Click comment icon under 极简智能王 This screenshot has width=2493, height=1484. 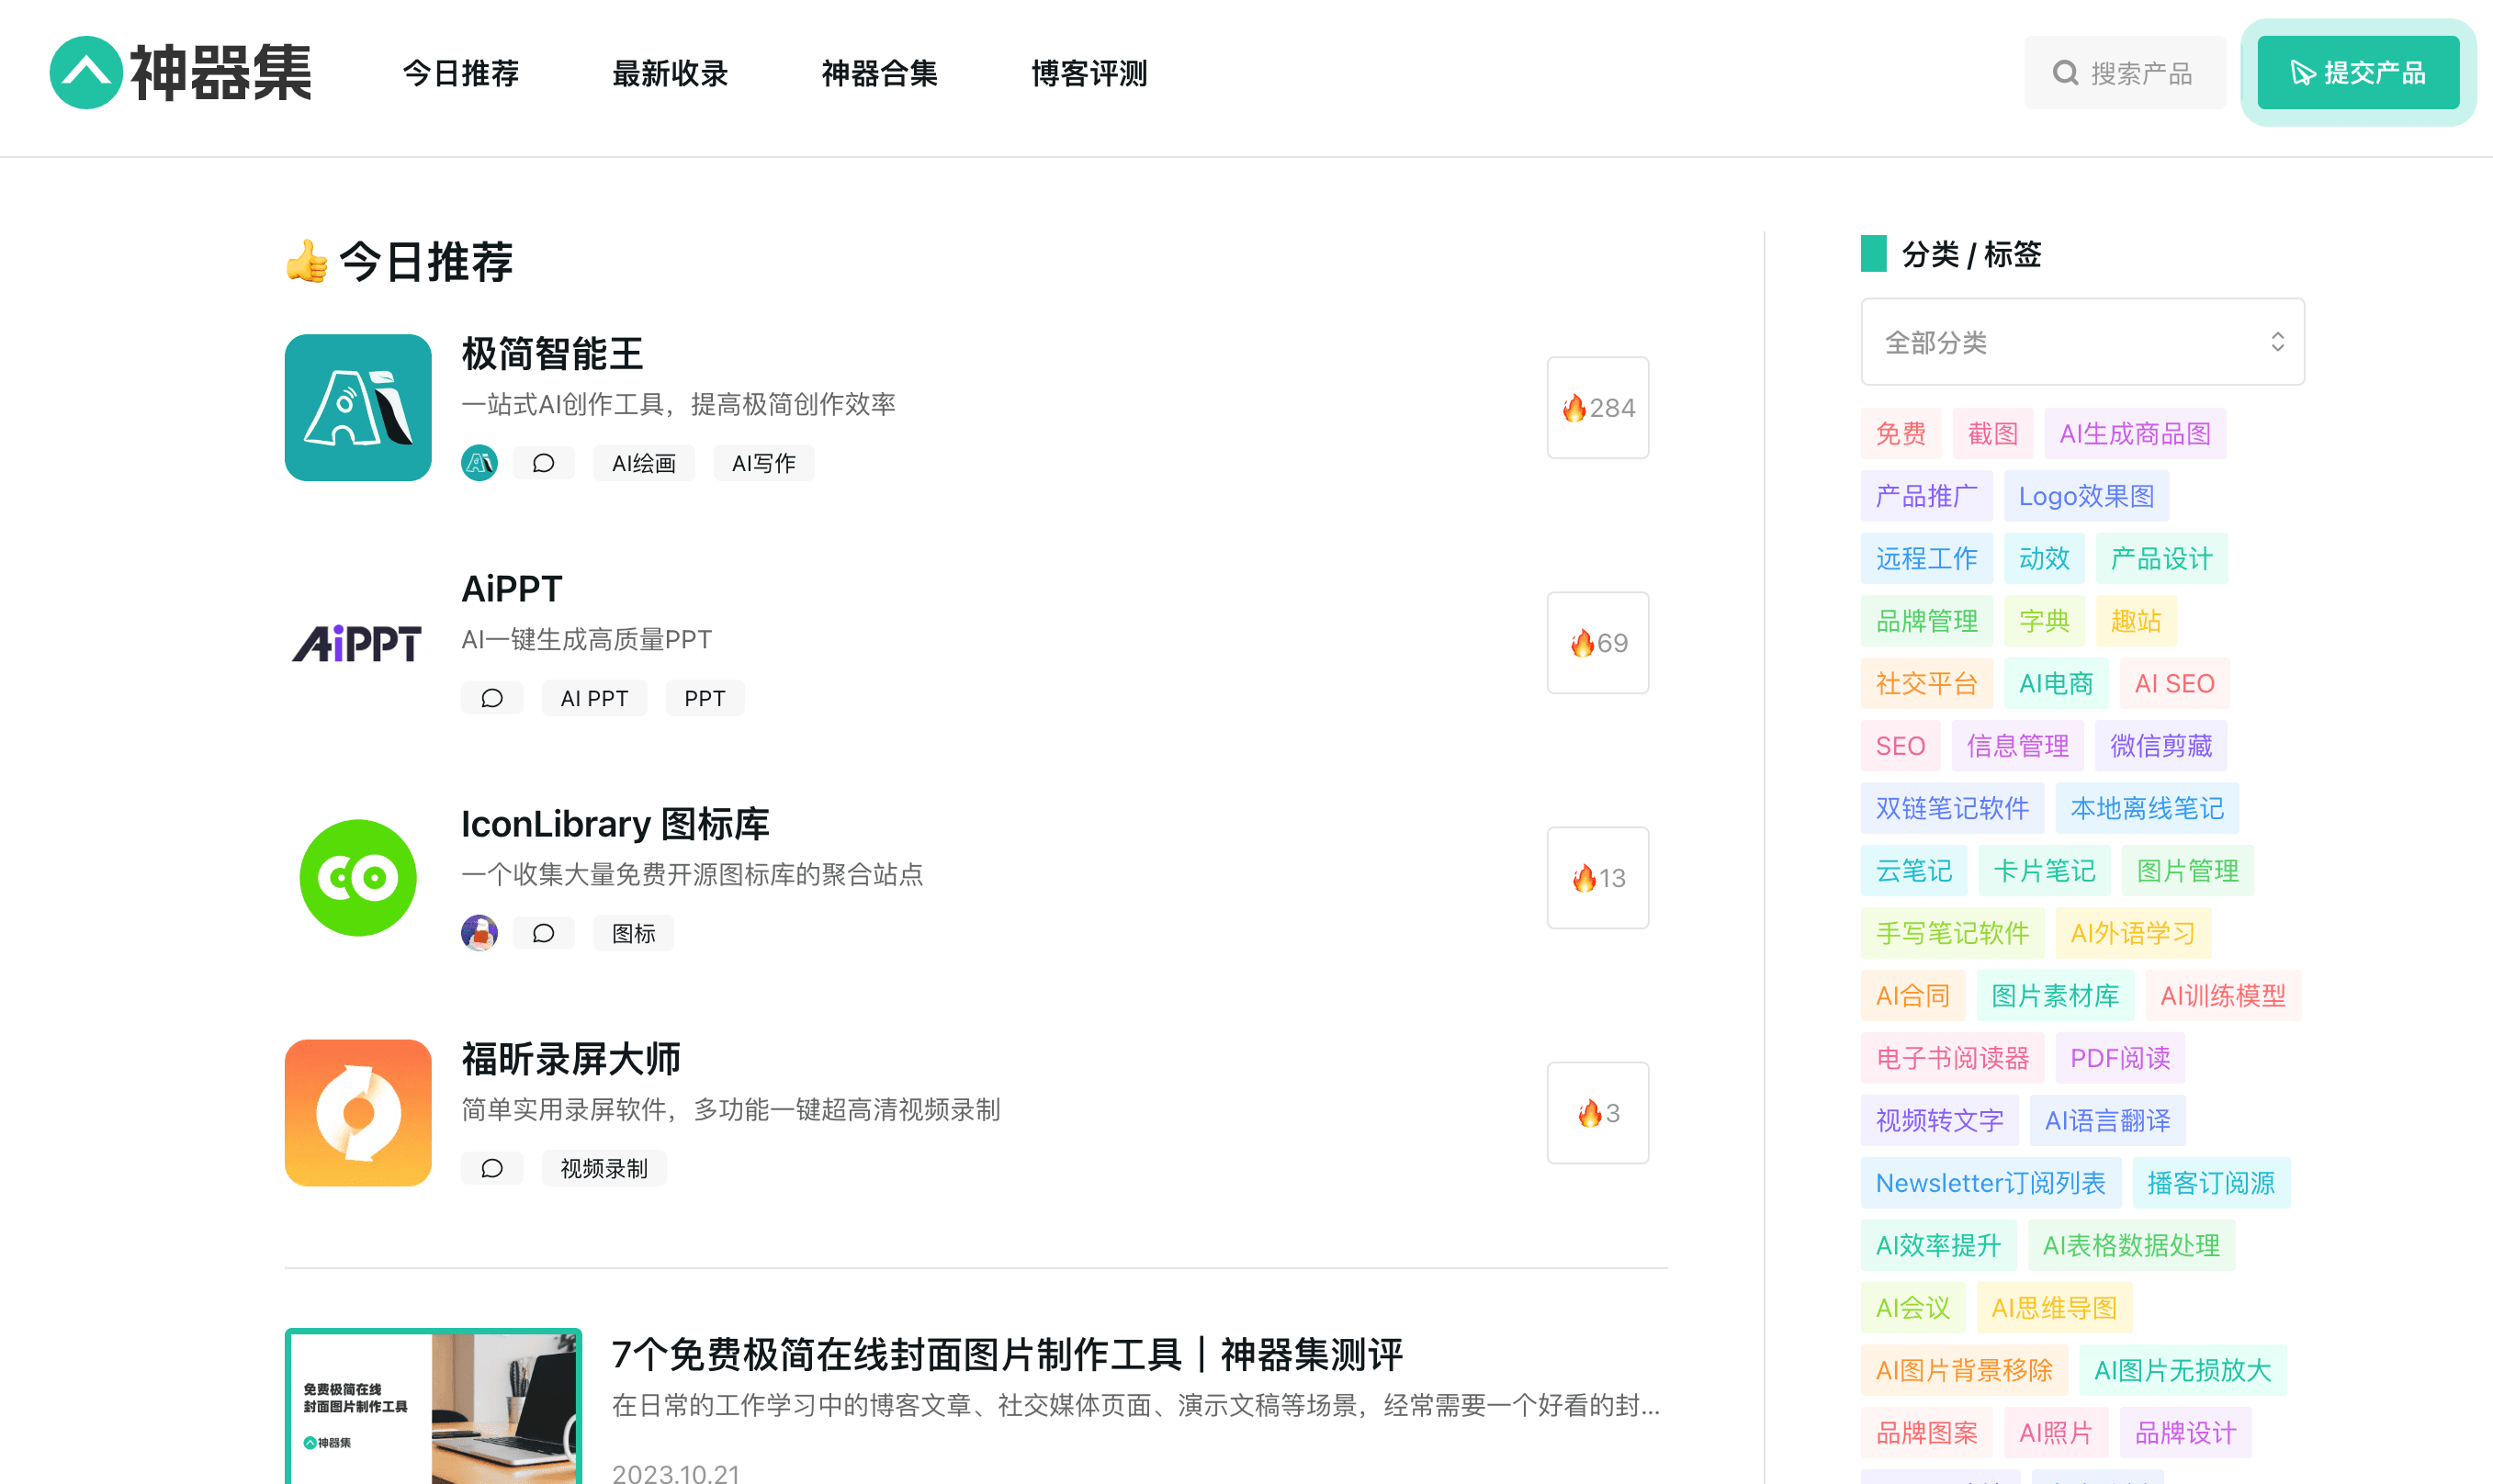[543, 463]
